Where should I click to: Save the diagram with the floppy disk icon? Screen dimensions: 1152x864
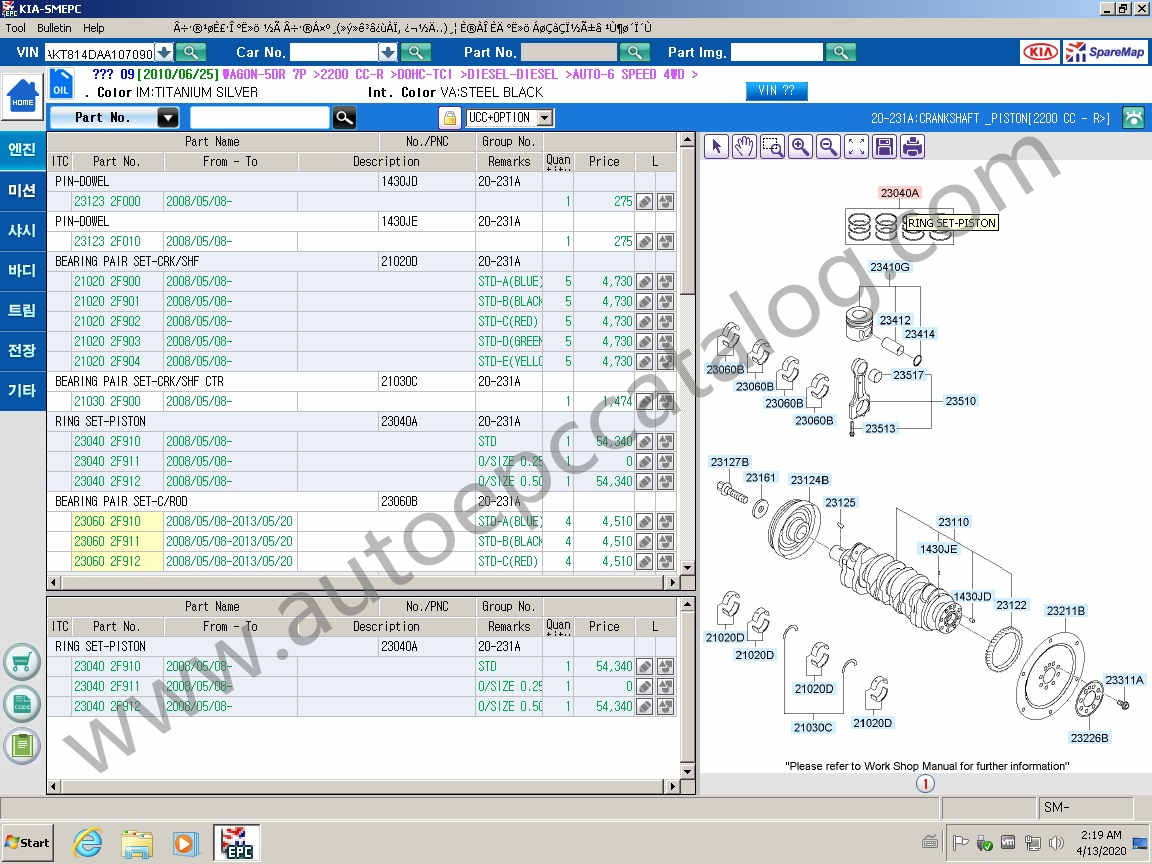point(885,147)
